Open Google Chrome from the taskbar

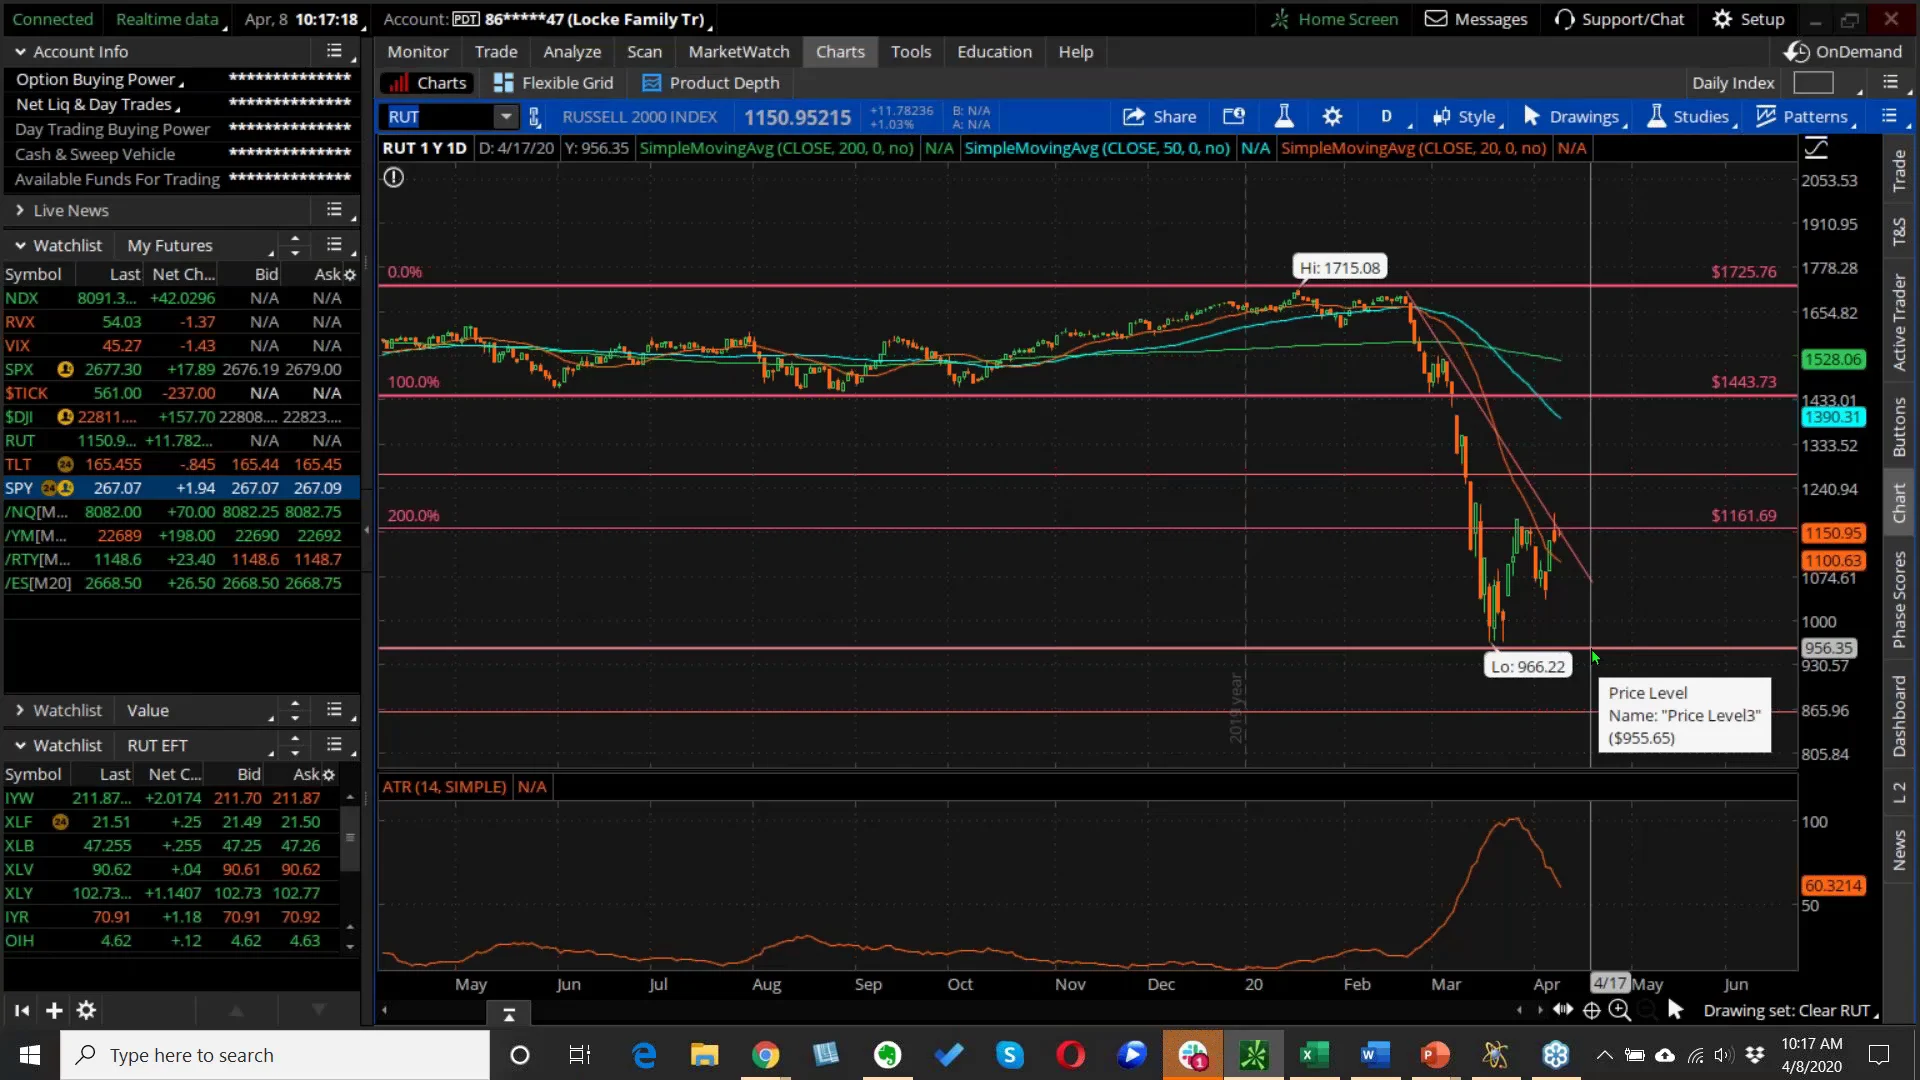pyautogui.click(x=766, y=1055)
